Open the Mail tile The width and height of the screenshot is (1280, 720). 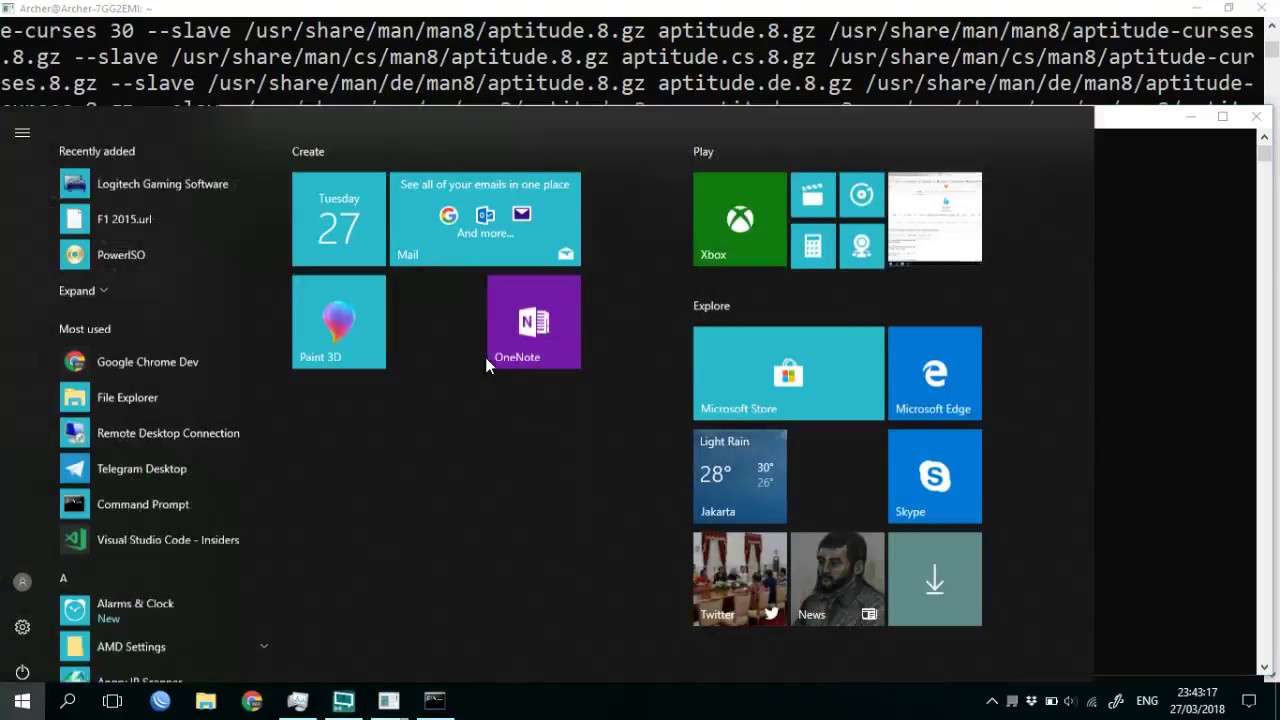coord(485,219)
